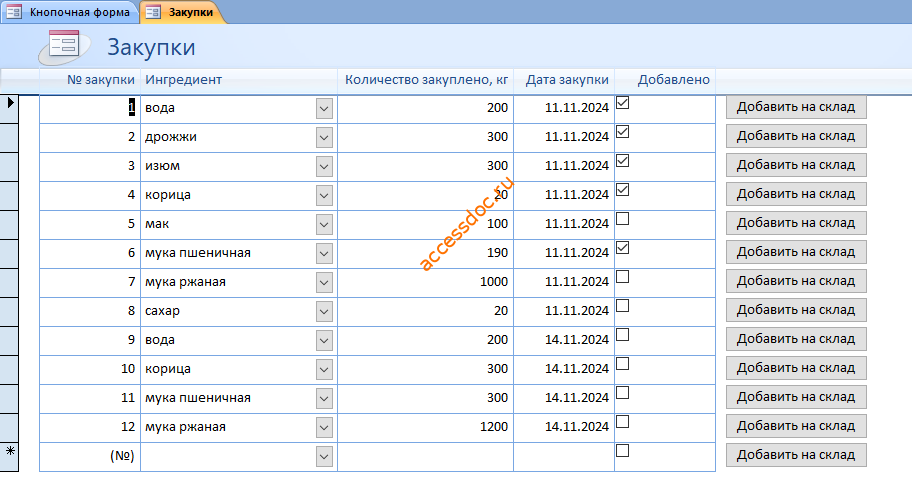
Task: Check Добавлено for purchase 12 мука ржаная
Action: 622,422
